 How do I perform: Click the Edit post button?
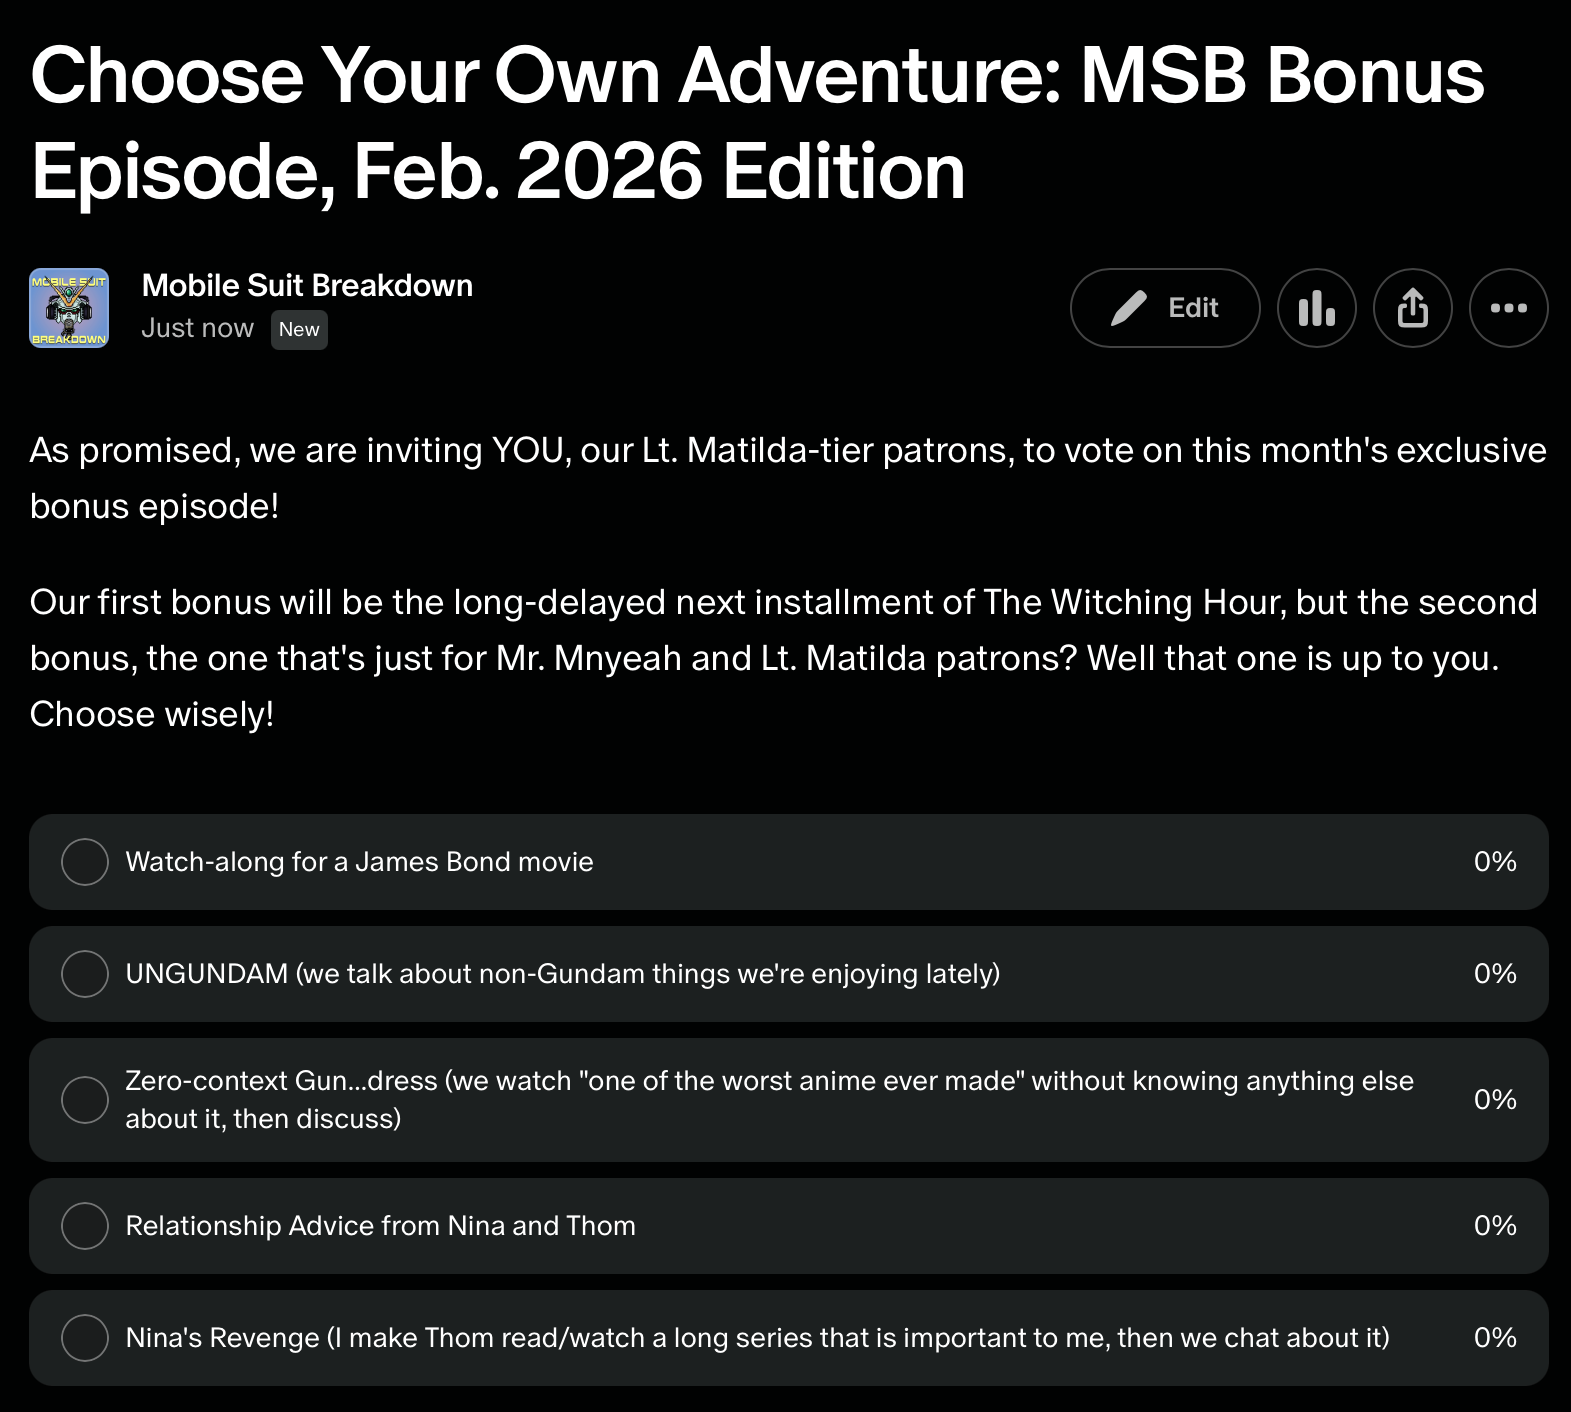coord(1165,308)
